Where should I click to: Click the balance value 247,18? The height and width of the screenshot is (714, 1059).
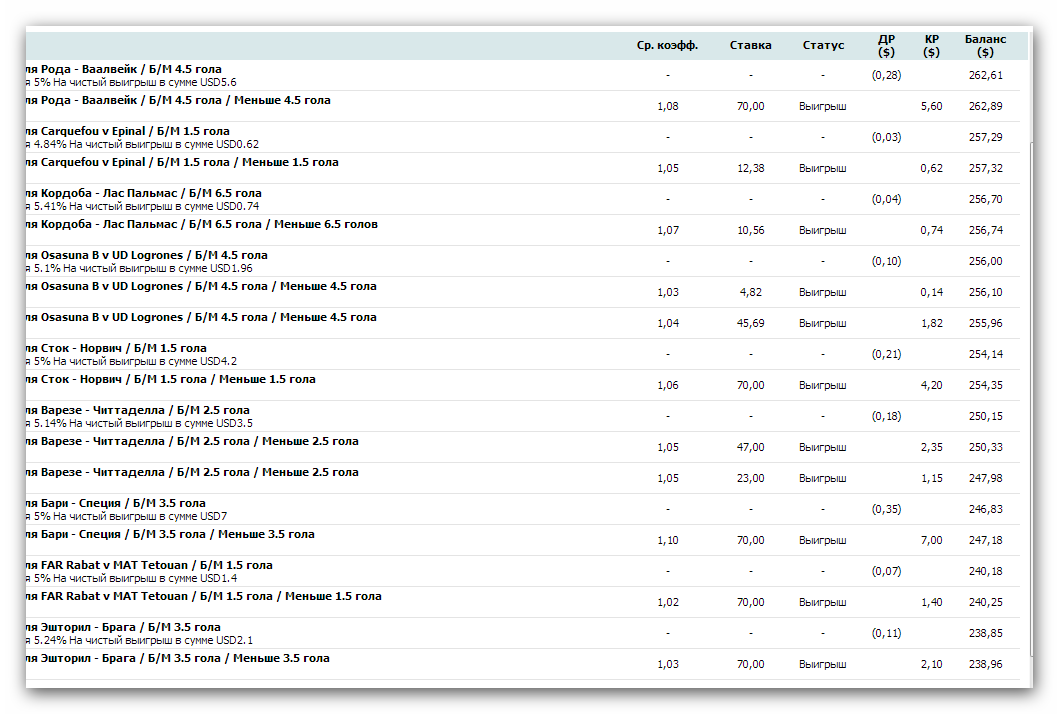[985, 540]
